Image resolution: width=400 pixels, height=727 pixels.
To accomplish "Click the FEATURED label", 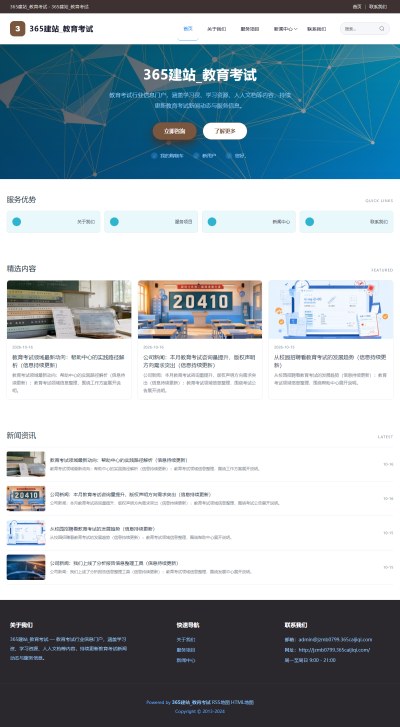I will point(382,270).
